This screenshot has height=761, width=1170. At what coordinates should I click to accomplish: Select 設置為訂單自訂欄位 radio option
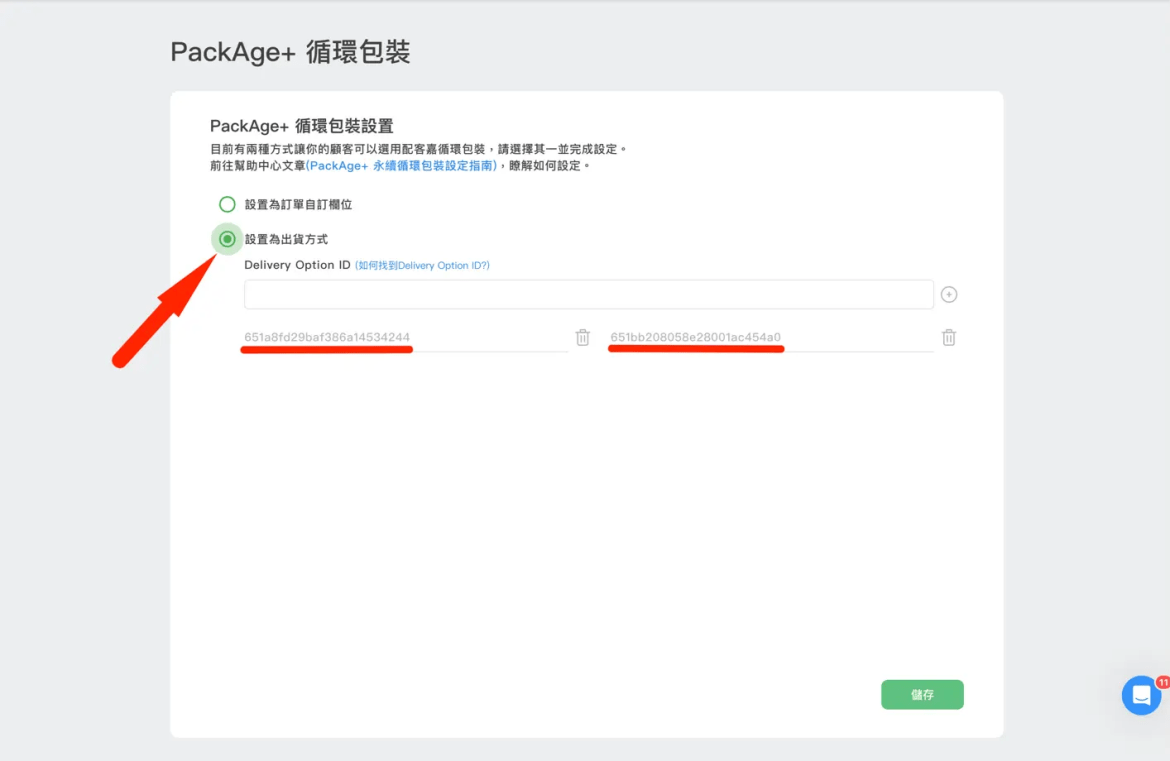(x=227, y=204)
